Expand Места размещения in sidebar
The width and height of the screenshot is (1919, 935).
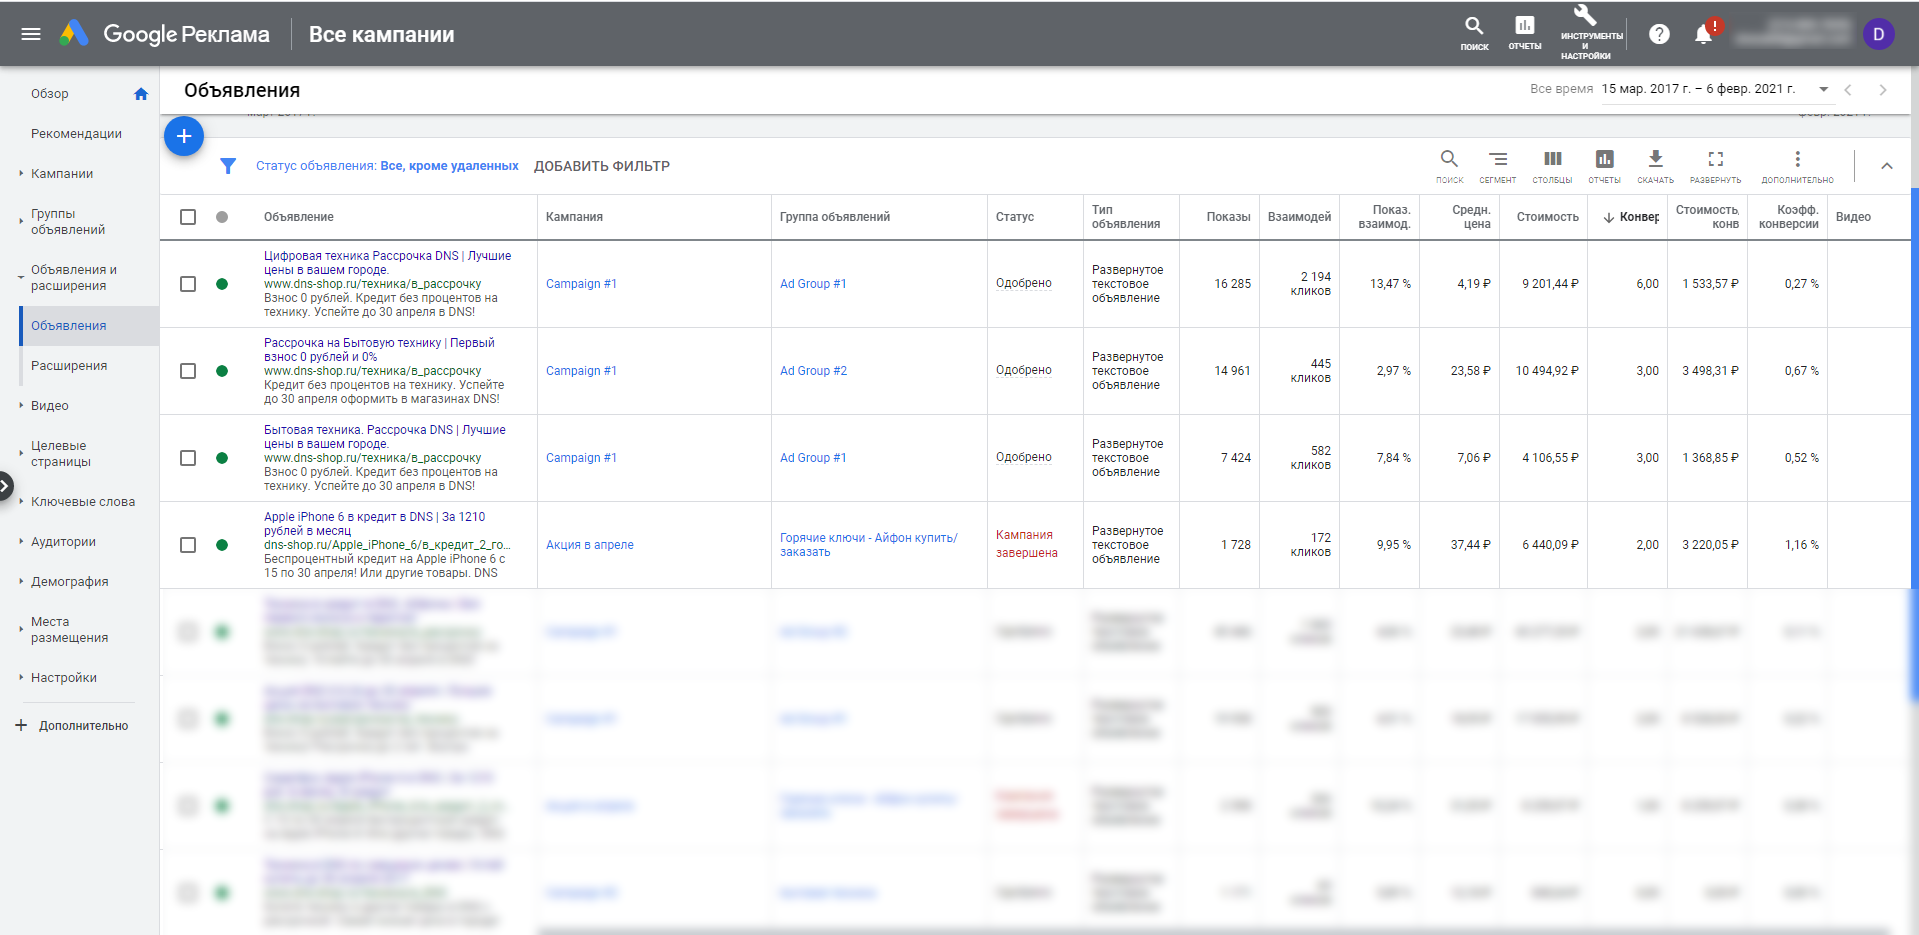[x=21, y=630]
